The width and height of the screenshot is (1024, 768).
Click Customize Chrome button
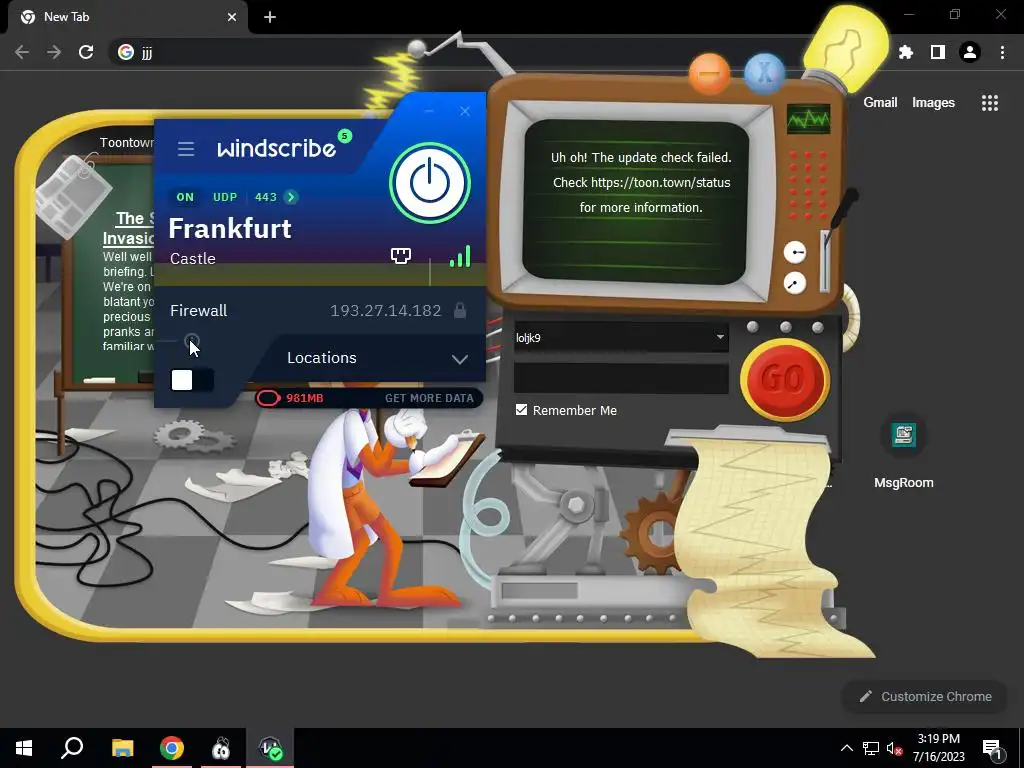coord(925,696)
